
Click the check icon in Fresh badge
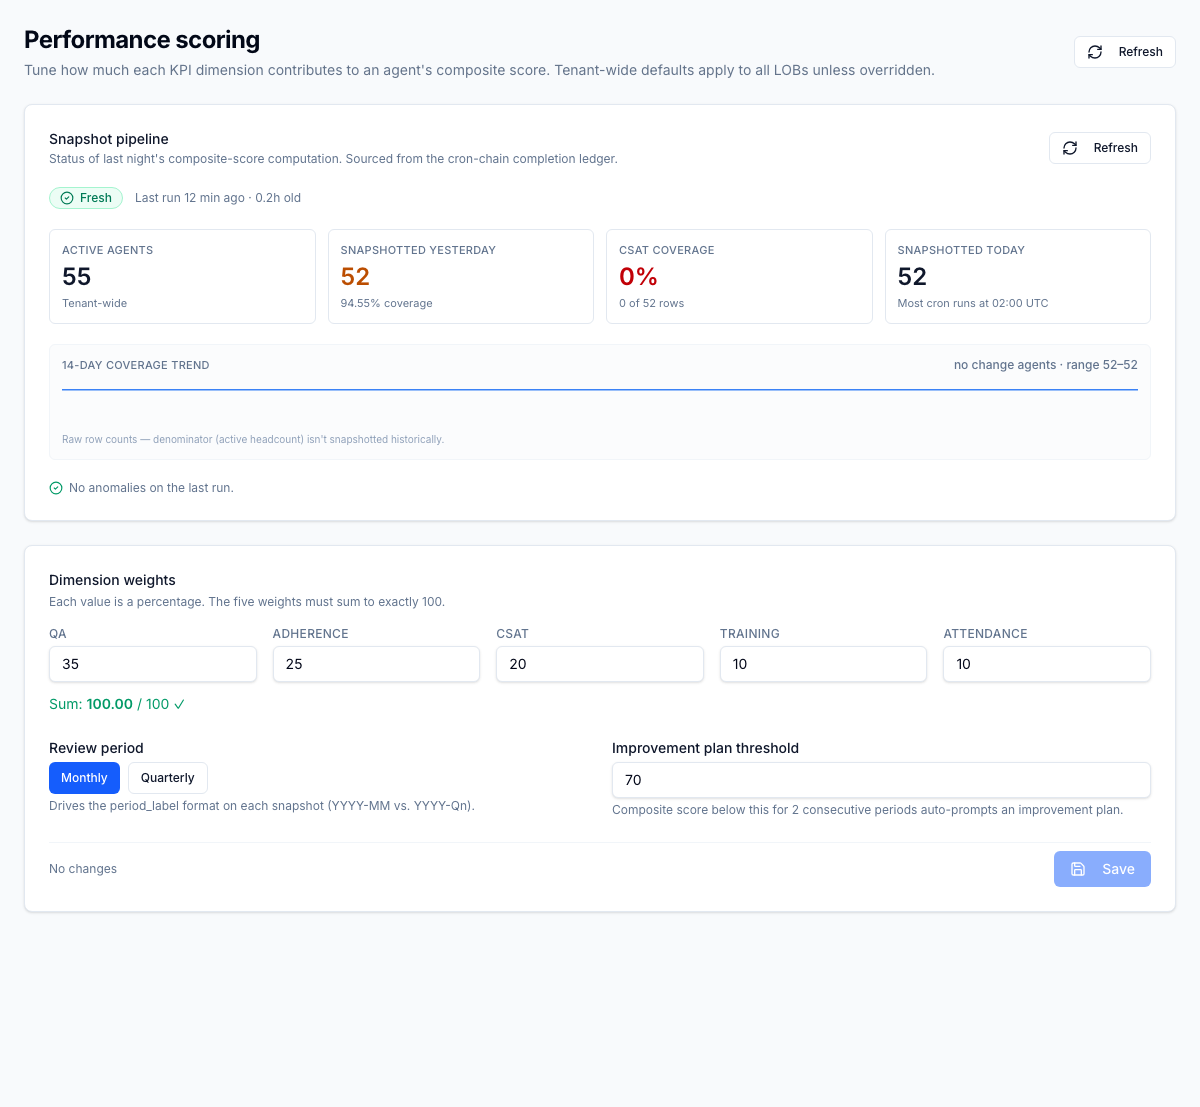coord(67,198)
